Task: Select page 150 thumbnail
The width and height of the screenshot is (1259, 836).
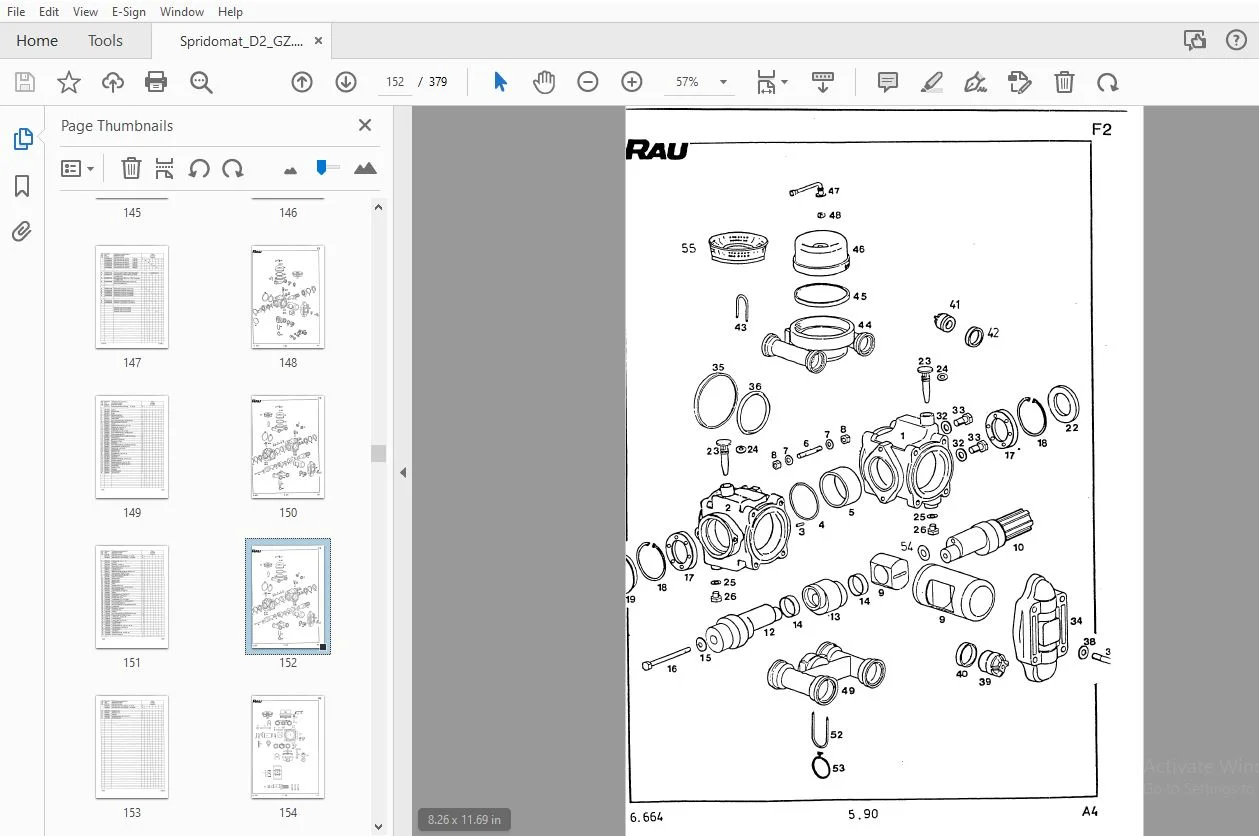Action: tap(288, 447)
